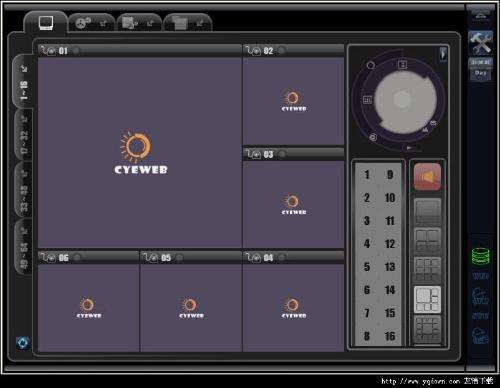Screen dimensions: 500x388
Task: Click the circle icon on the PTZ ring
Action: tap(371, 65)
